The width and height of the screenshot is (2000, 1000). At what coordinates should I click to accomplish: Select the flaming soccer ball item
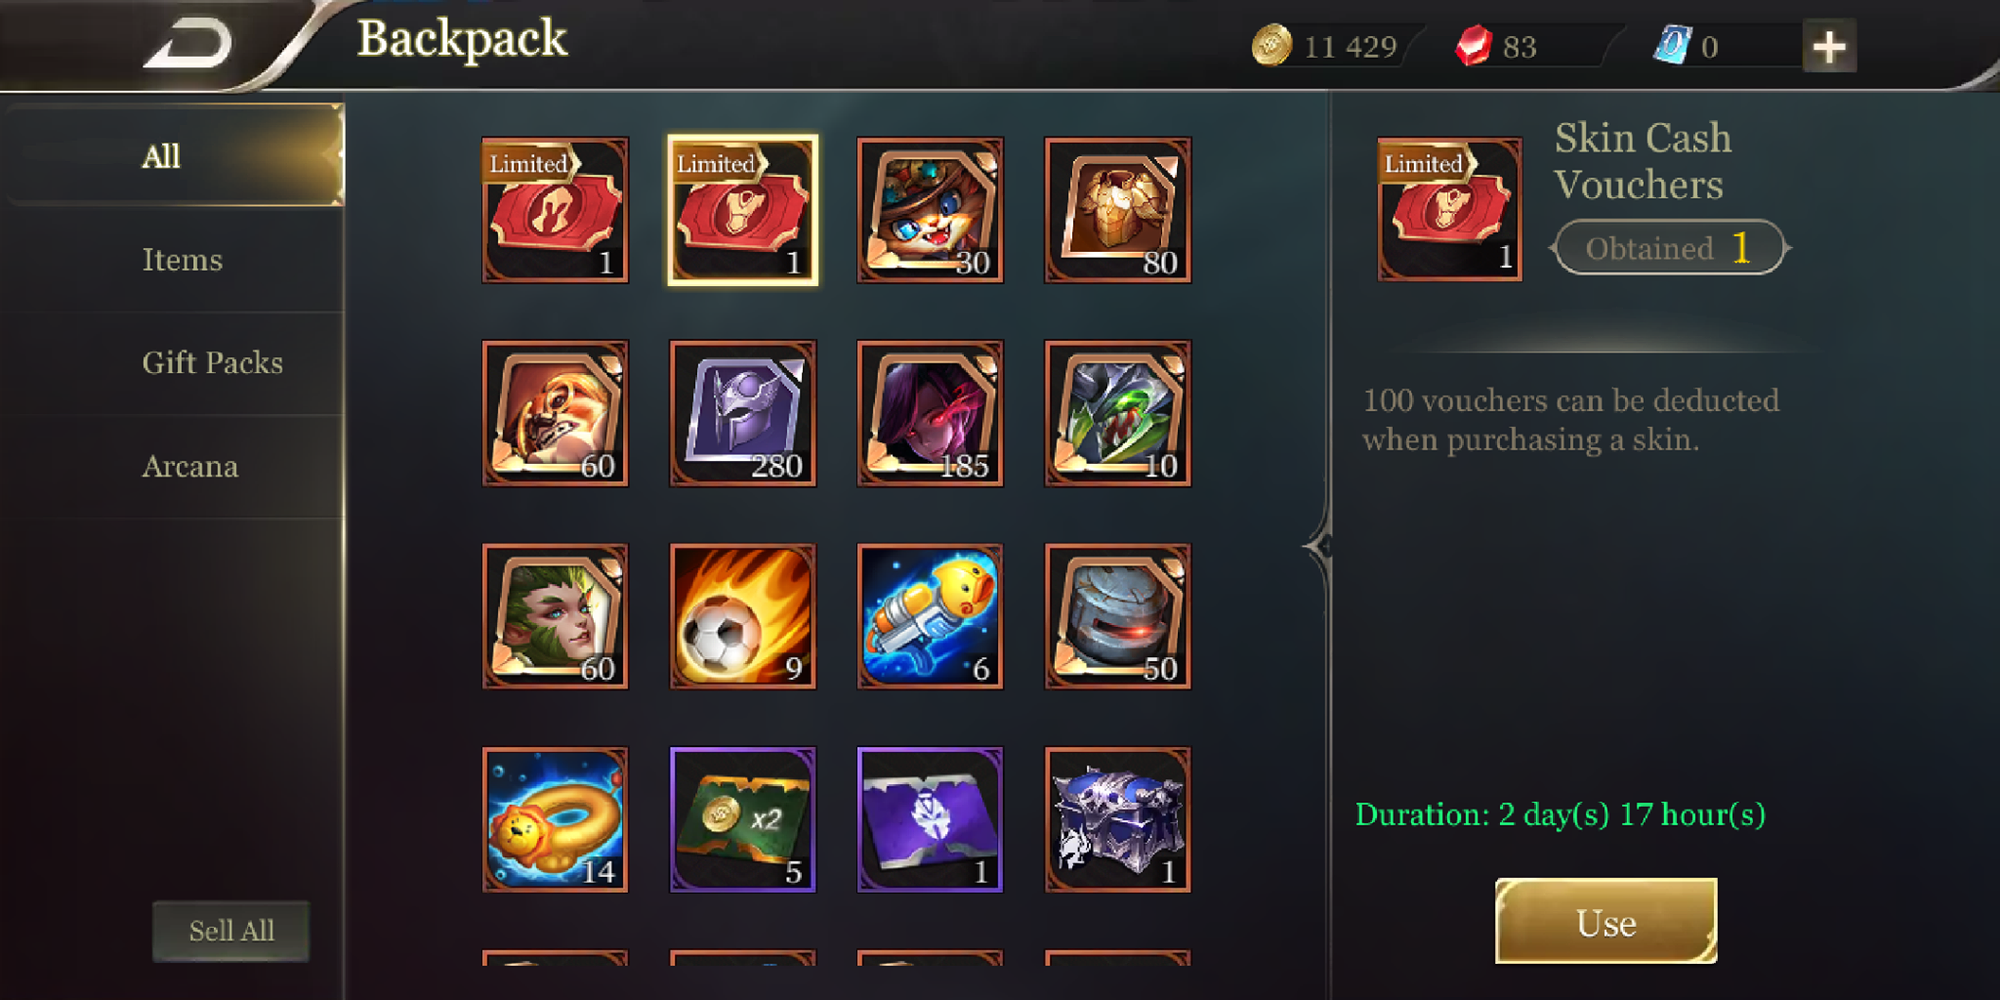742,616
